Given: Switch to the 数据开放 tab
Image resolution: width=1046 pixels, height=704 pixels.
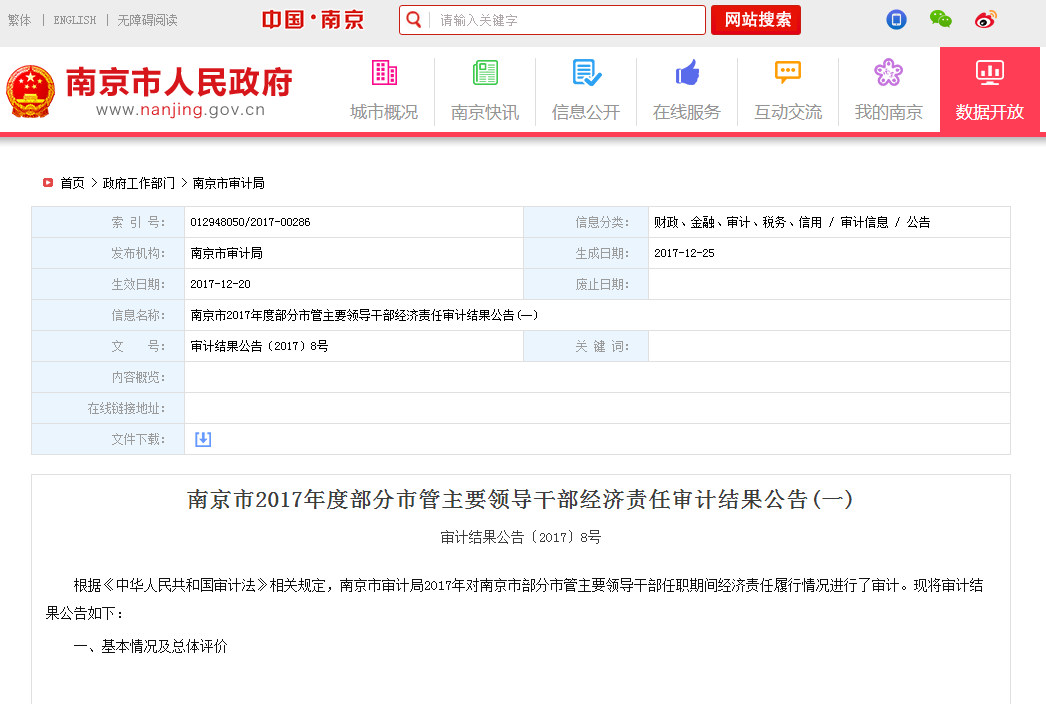Looking at the screenshot, I should [990, 91].
